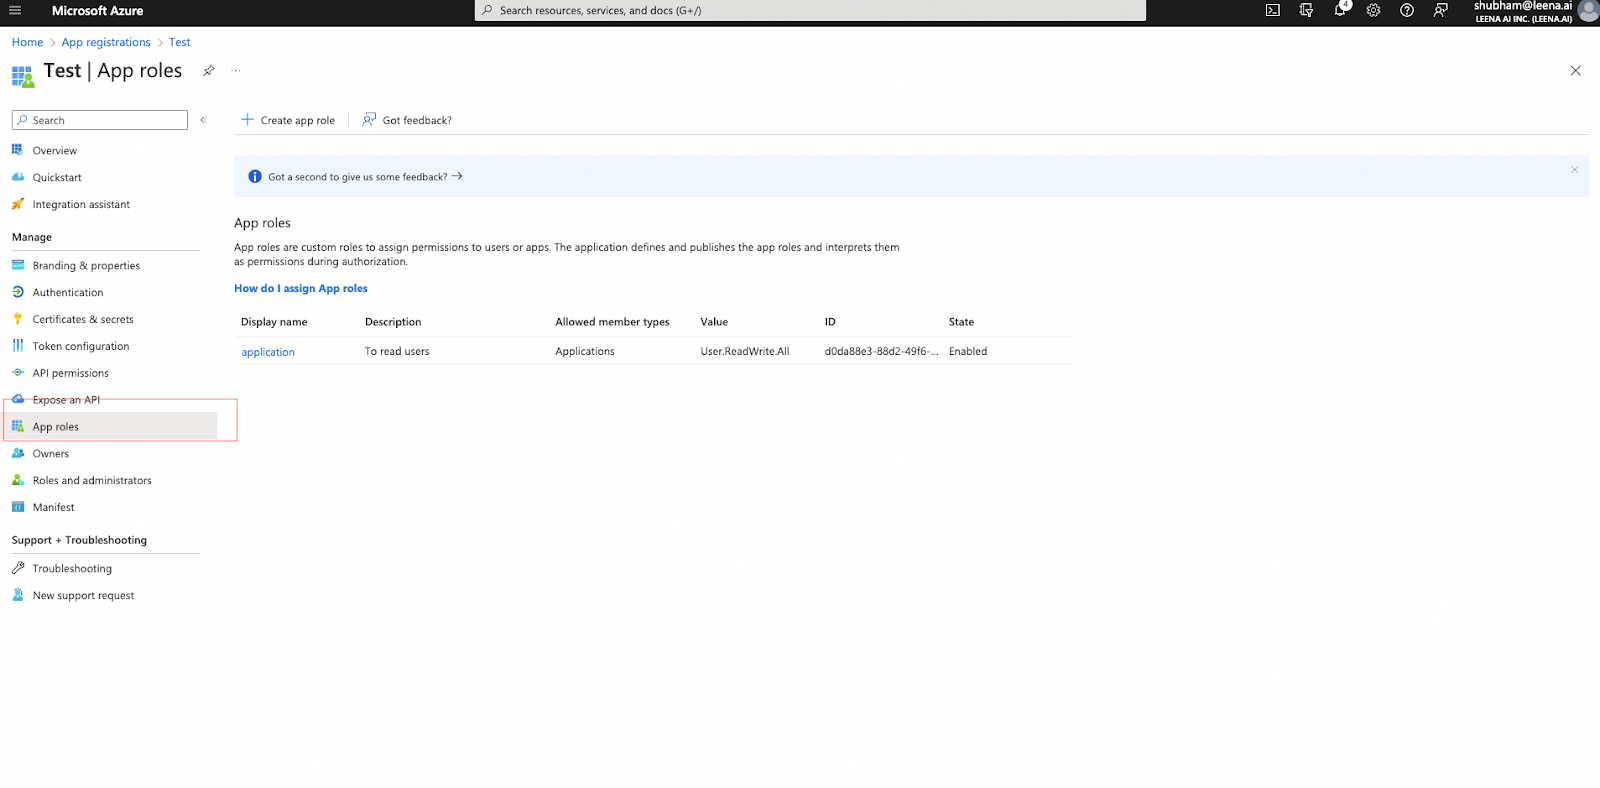Click the global search resources field

(810, 10)
